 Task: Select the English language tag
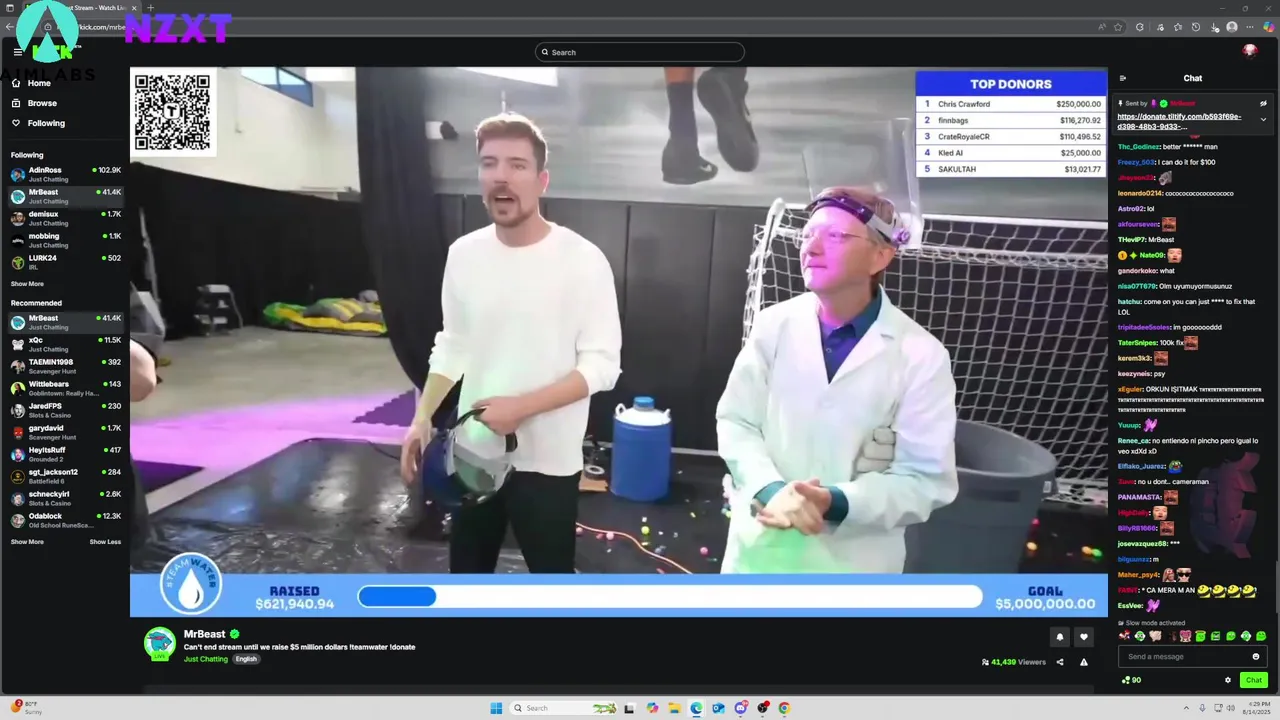(246, 659)
